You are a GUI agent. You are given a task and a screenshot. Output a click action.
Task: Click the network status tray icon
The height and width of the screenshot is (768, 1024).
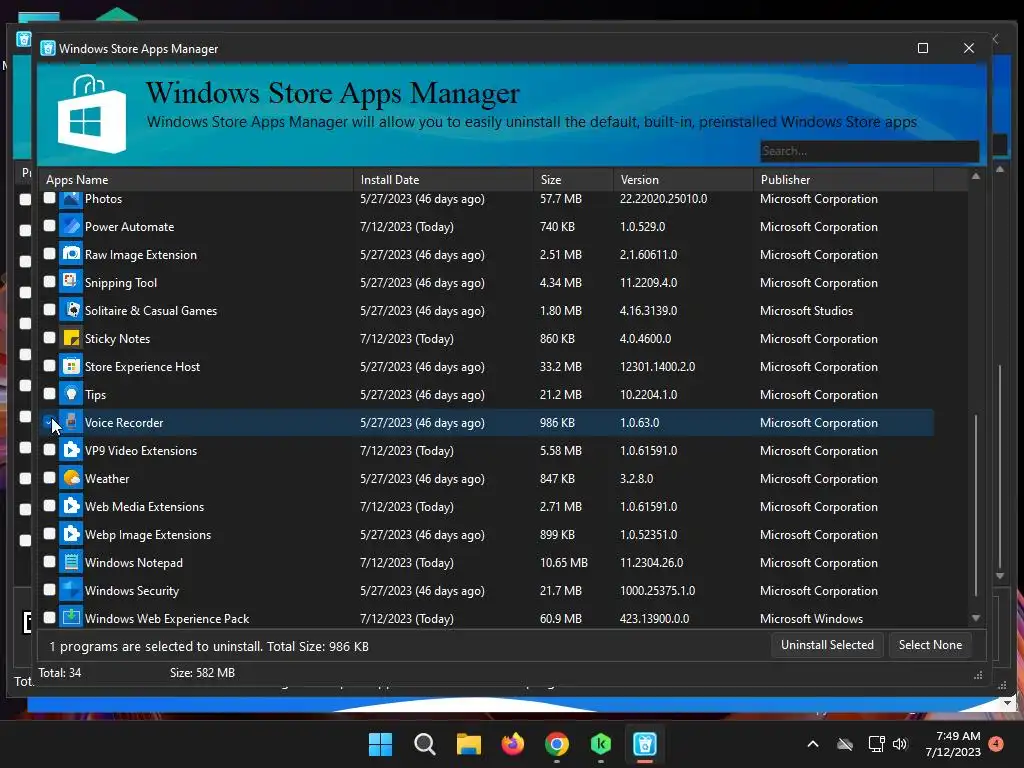pyautogui.click(x=876, y=744)
